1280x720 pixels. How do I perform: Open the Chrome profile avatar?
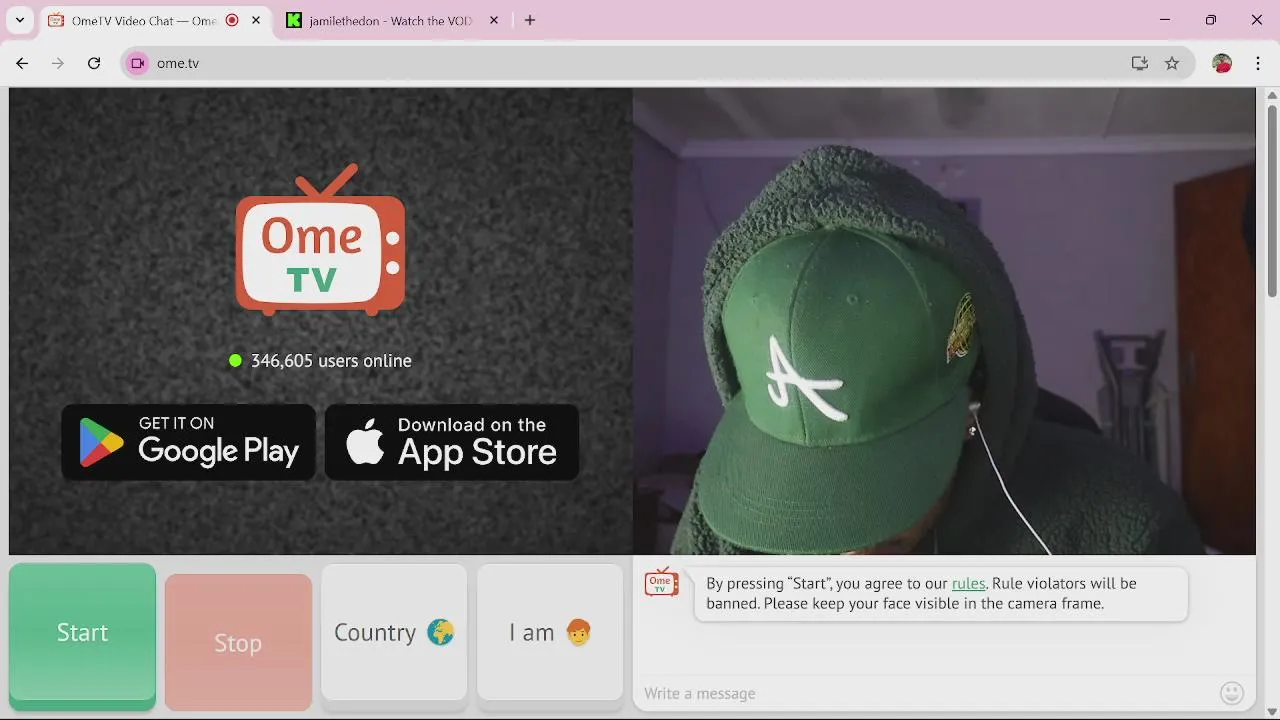pyautogui.click(x=1222, y=63)
